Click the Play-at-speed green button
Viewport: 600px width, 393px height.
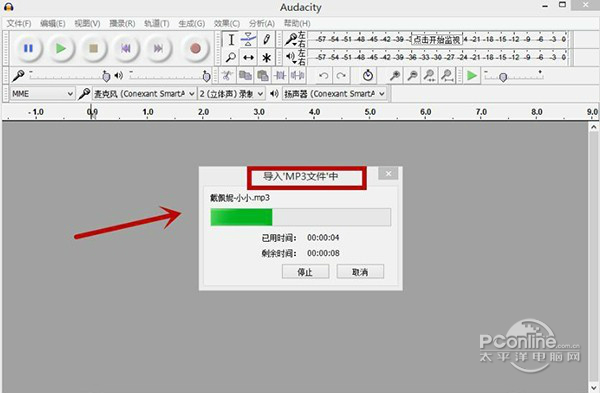click(472, 75)
